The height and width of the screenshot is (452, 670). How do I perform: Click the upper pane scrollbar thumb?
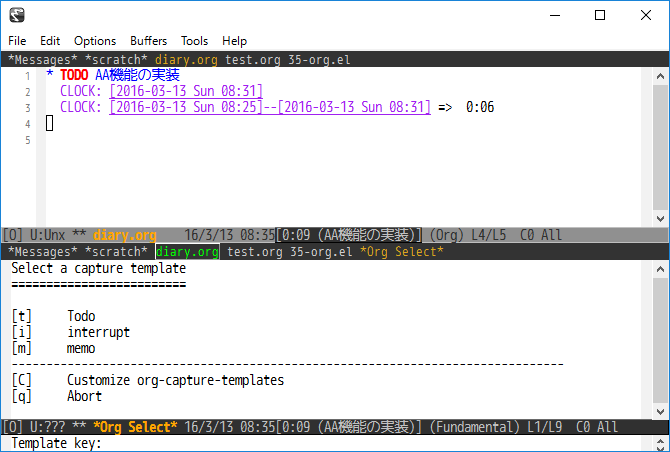661,147
